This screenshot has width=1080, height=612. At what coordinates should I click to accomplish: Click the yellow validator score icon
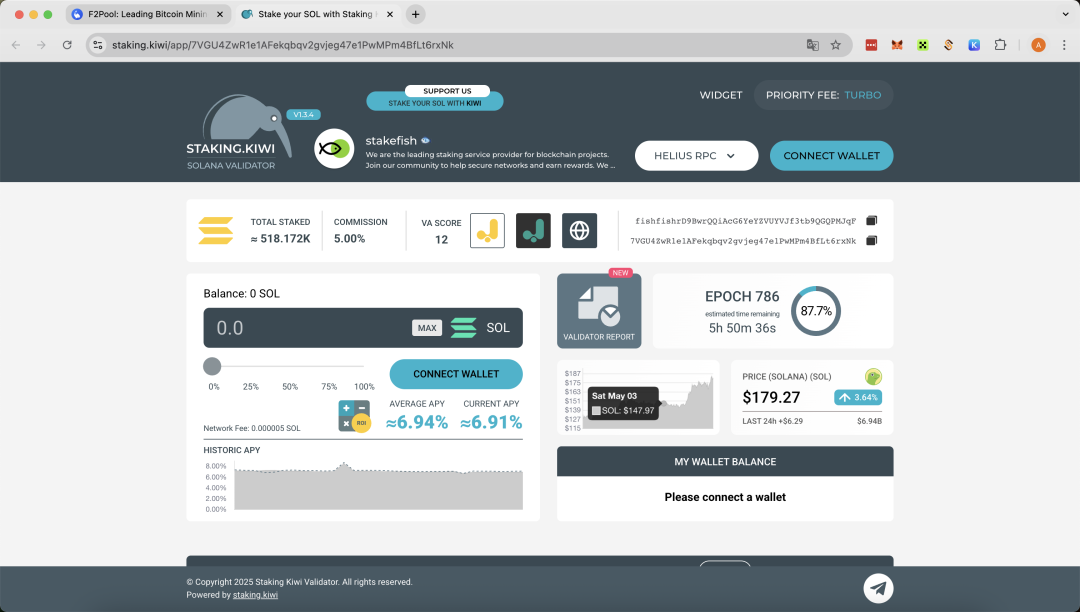(487, 231)
